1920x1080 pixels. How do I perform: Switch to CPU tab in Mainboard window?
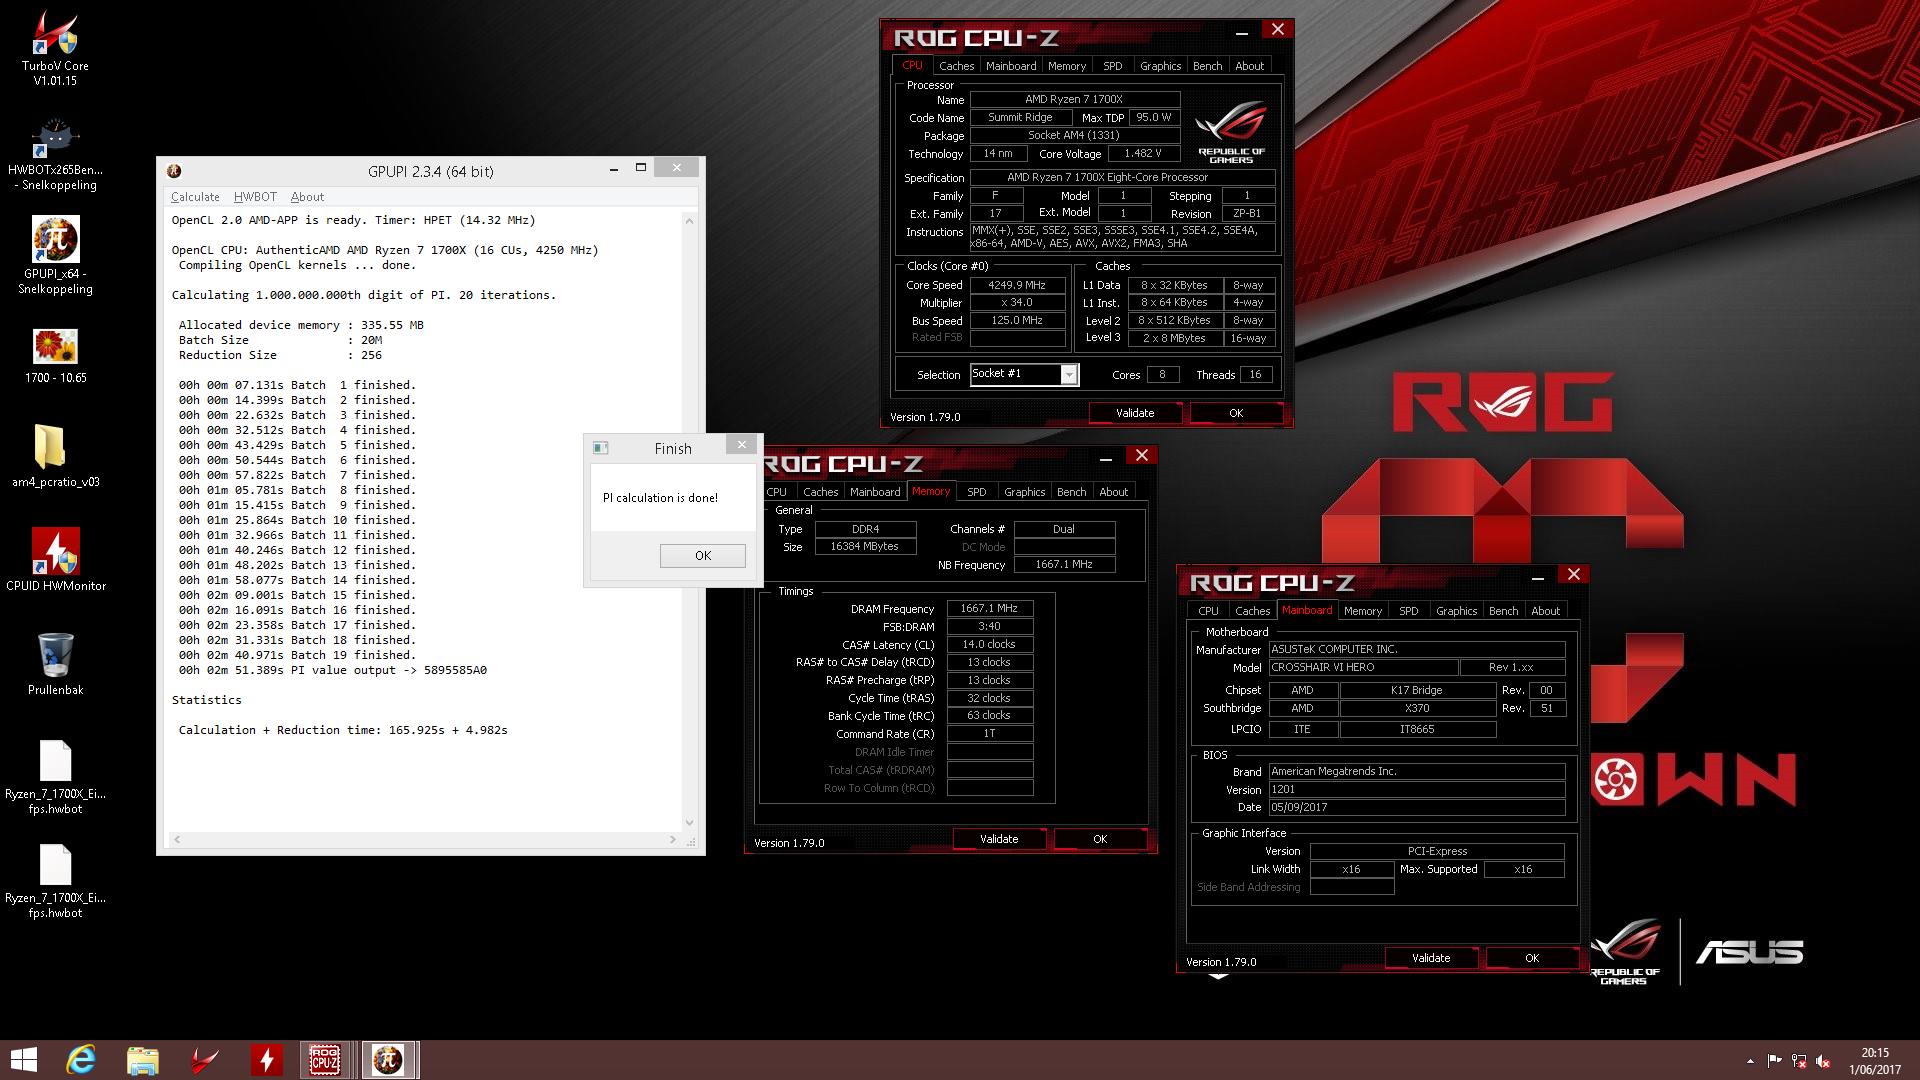1208,611
